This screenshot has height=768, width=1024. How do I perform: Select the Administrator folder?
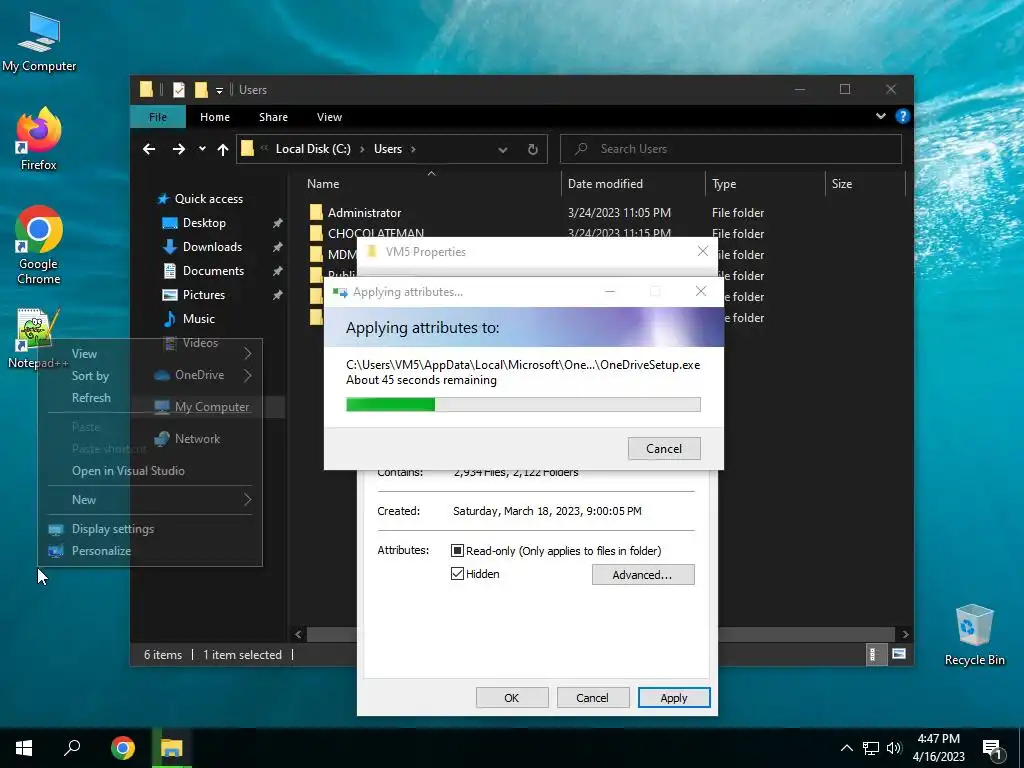coord(364,213)
